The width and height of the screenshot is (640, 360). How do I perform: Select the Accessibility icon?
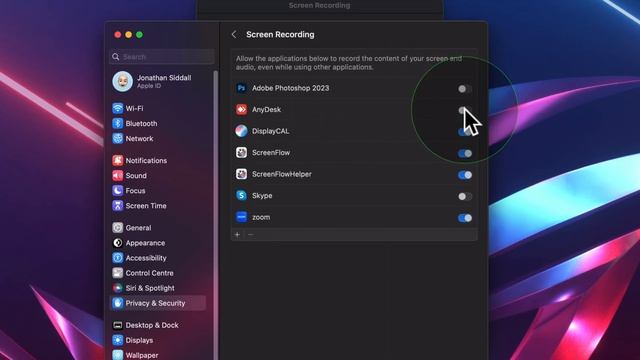118,258
